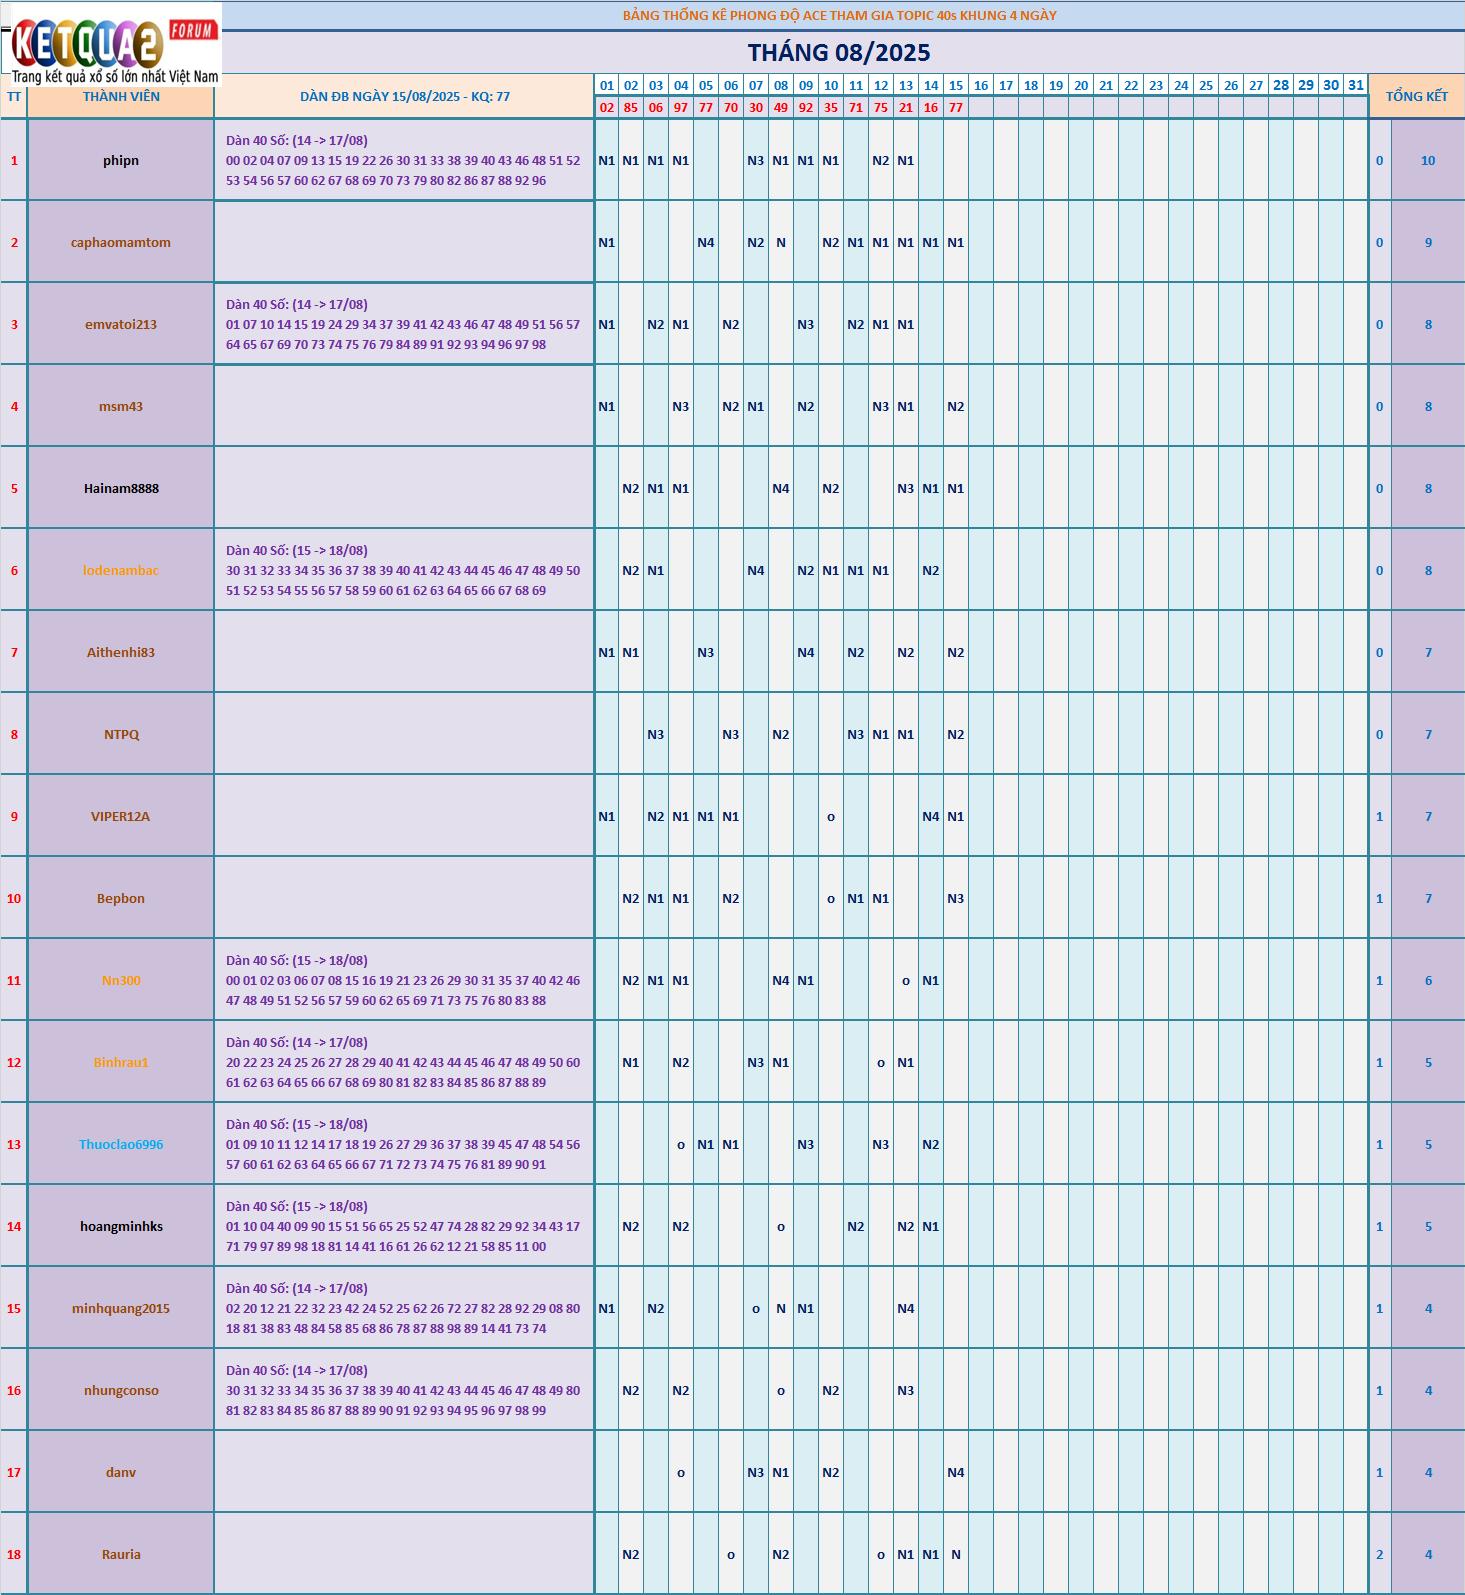Click the TỔNG KẾT column header
The image size is (1465, 1595).
point(1416,96)
